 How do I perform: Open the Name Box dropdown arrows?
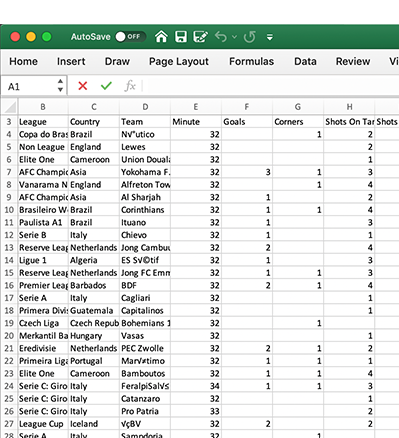tap(60, 85)
